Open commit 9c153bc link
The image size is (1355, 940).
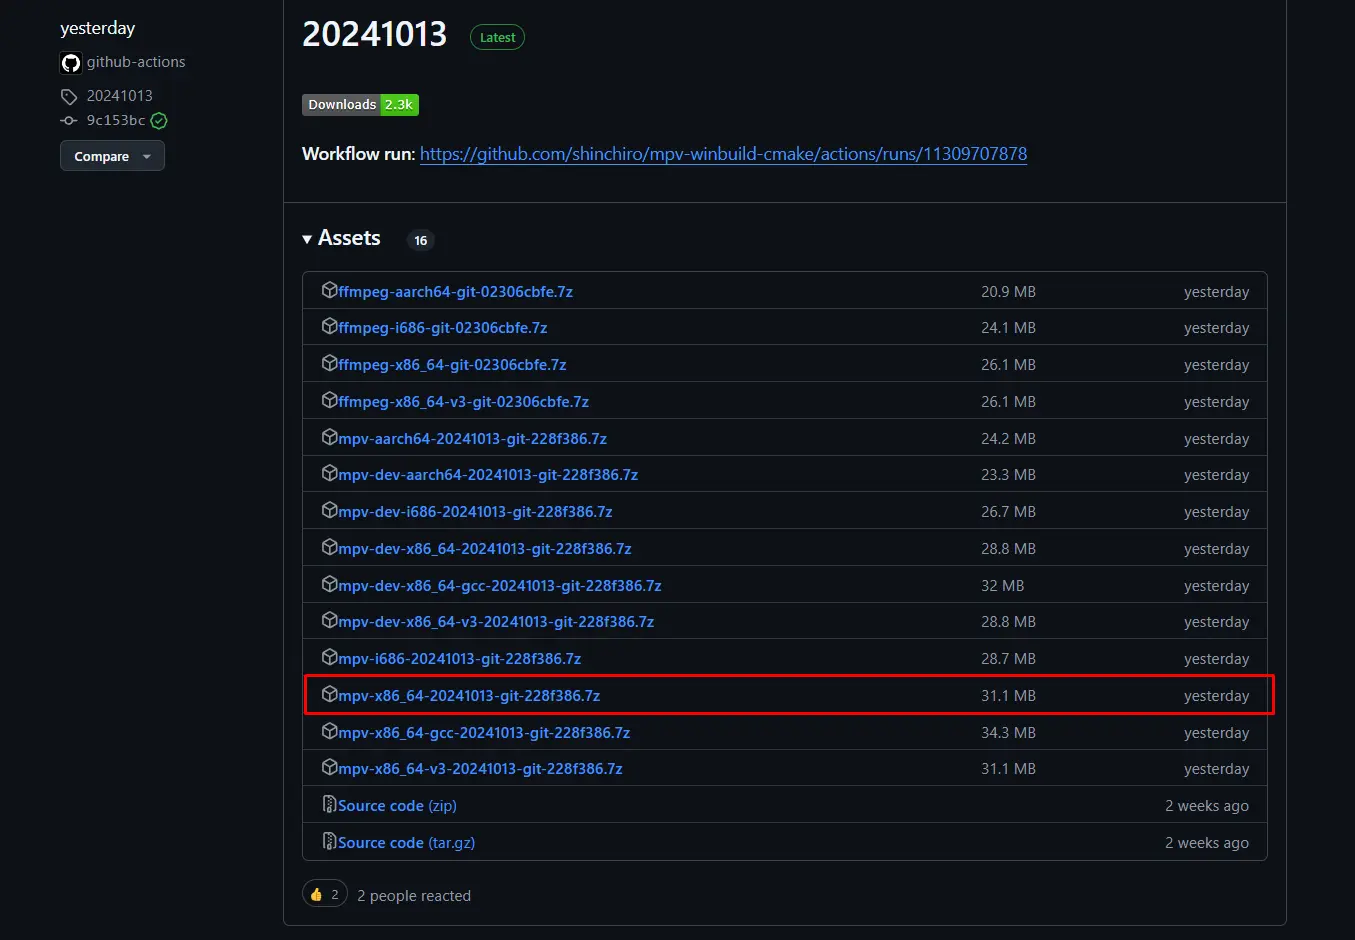click(x=116, y=120)
